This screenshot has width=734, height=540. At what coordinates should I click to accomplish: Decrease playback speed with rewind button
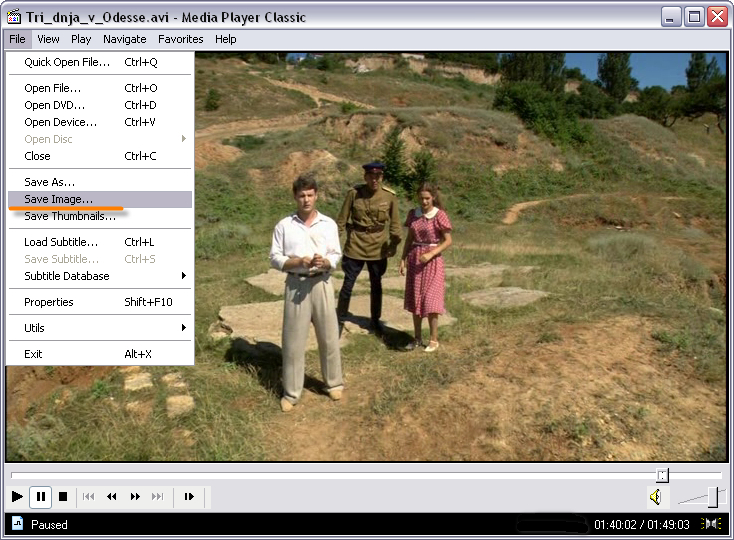(112, 496)
